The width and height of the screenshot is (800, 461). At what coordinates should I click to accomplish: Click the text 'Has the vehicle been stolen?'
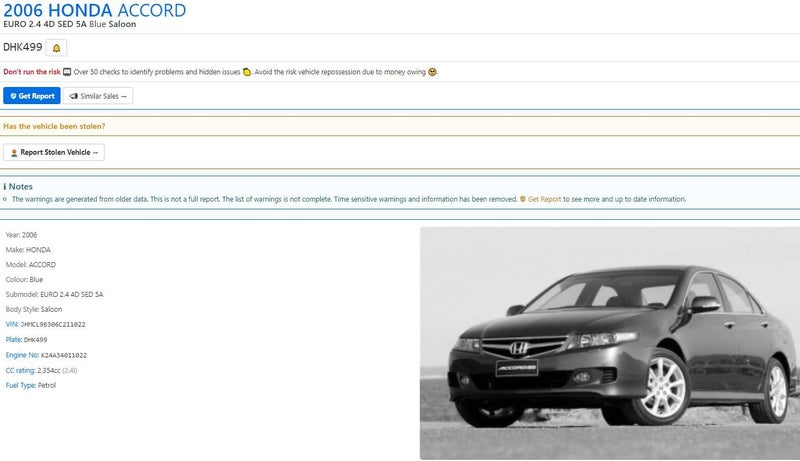(54, 126)
